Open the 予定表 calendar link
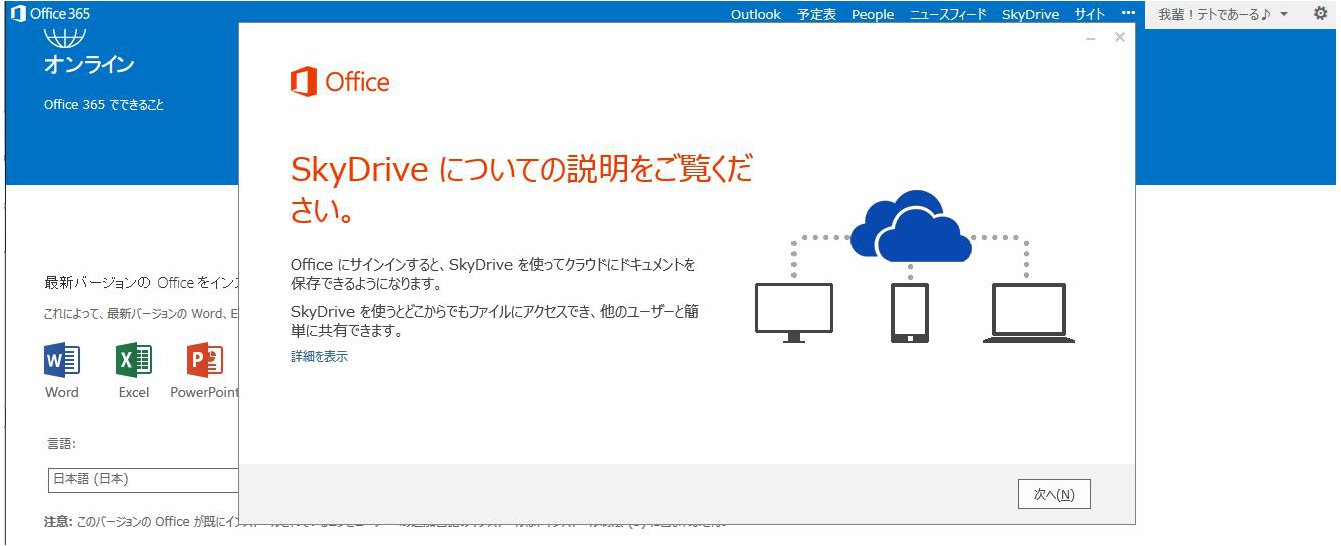The height and width of the screenshot is (546, 1341). click(816, 14)
